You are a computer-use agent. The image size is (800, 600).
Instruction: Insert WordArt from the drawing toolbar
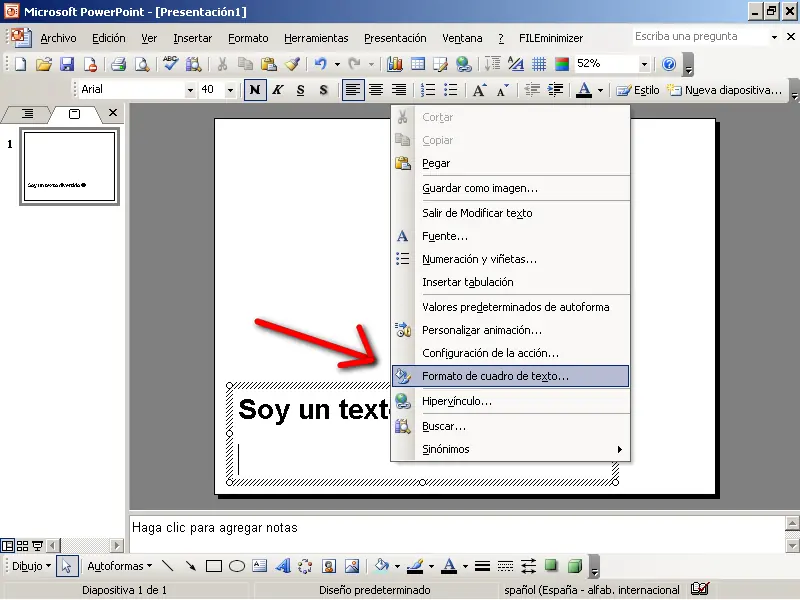(283, 566)
